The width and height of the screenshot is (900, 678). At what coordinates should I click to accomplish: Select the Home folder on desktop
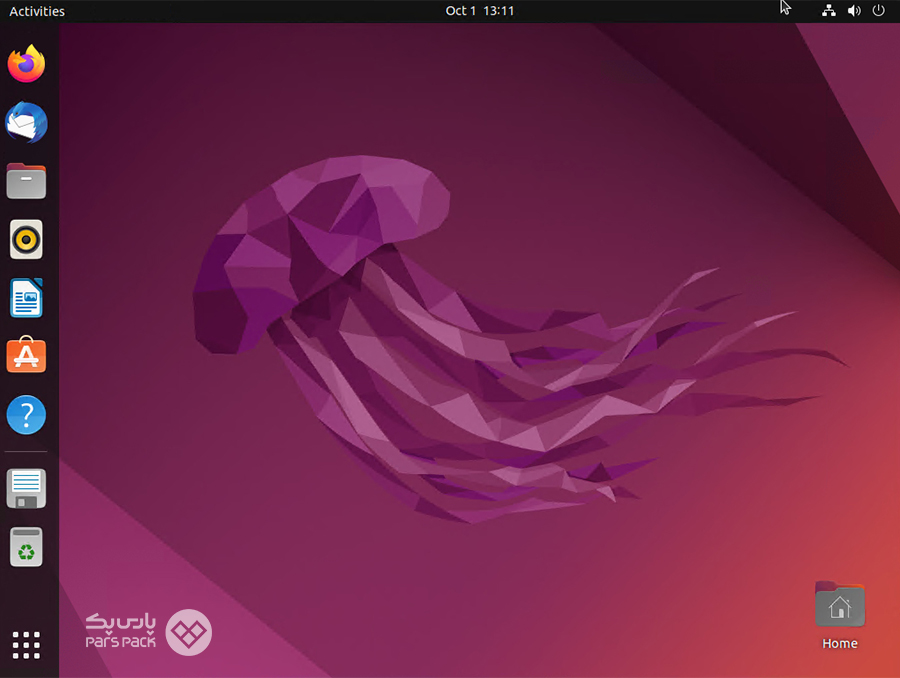pyautogui.click(x=840, y=605)
